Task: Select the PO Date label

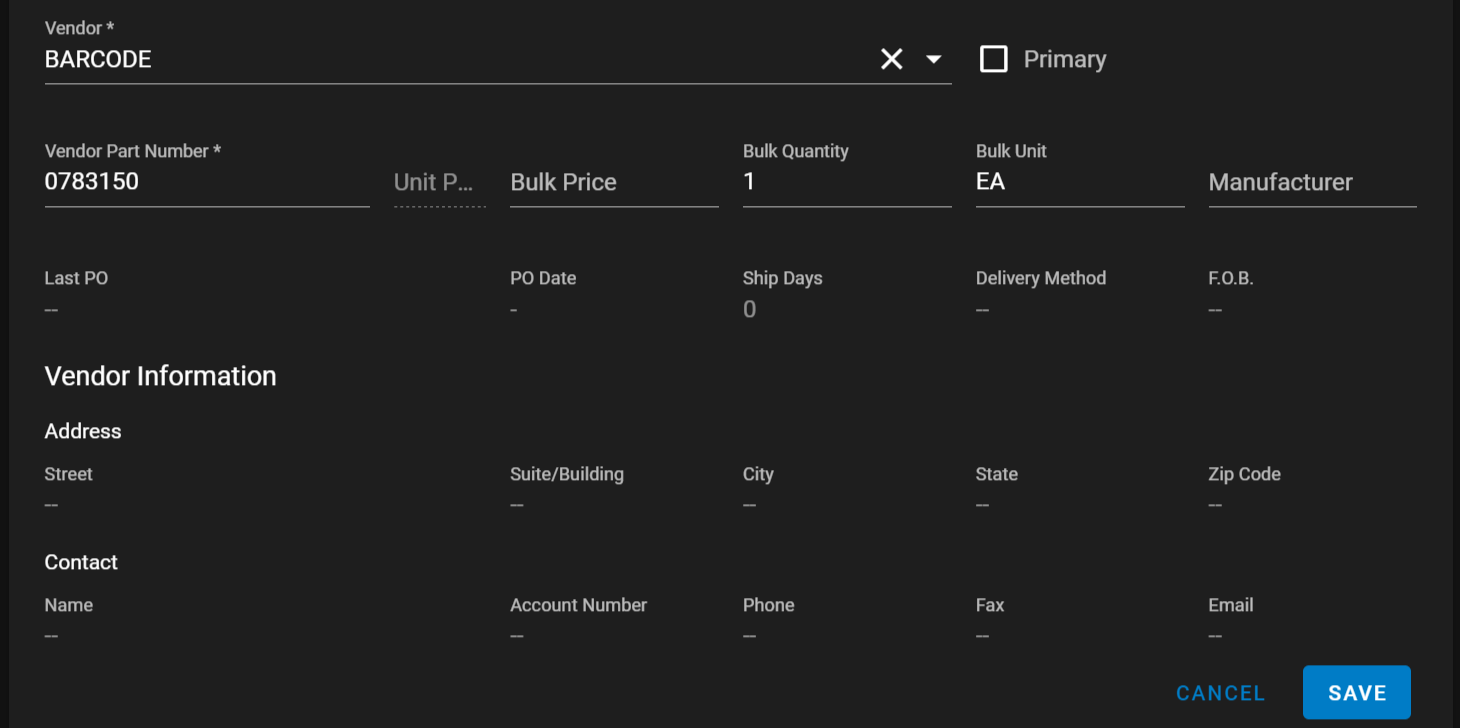Action: (x=543, y=278)
